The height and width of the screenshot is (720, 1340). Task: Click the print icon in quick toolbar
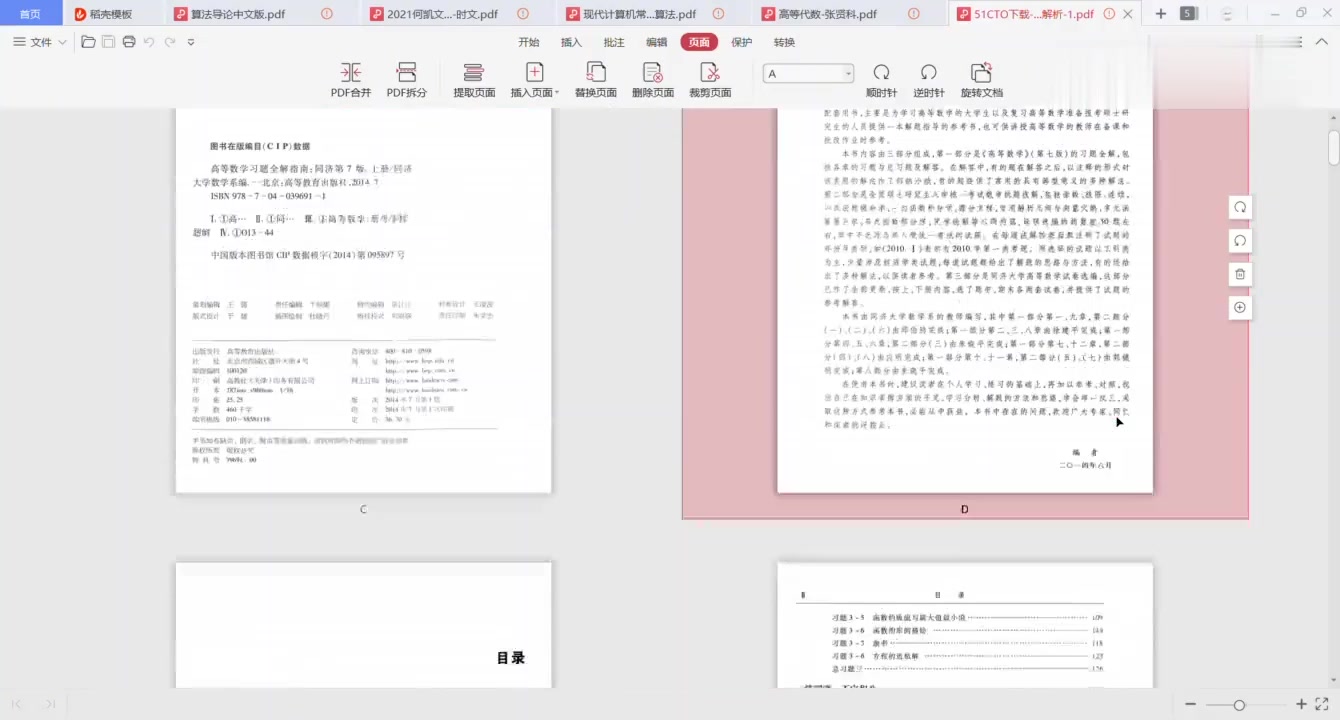tap(129, 42)
